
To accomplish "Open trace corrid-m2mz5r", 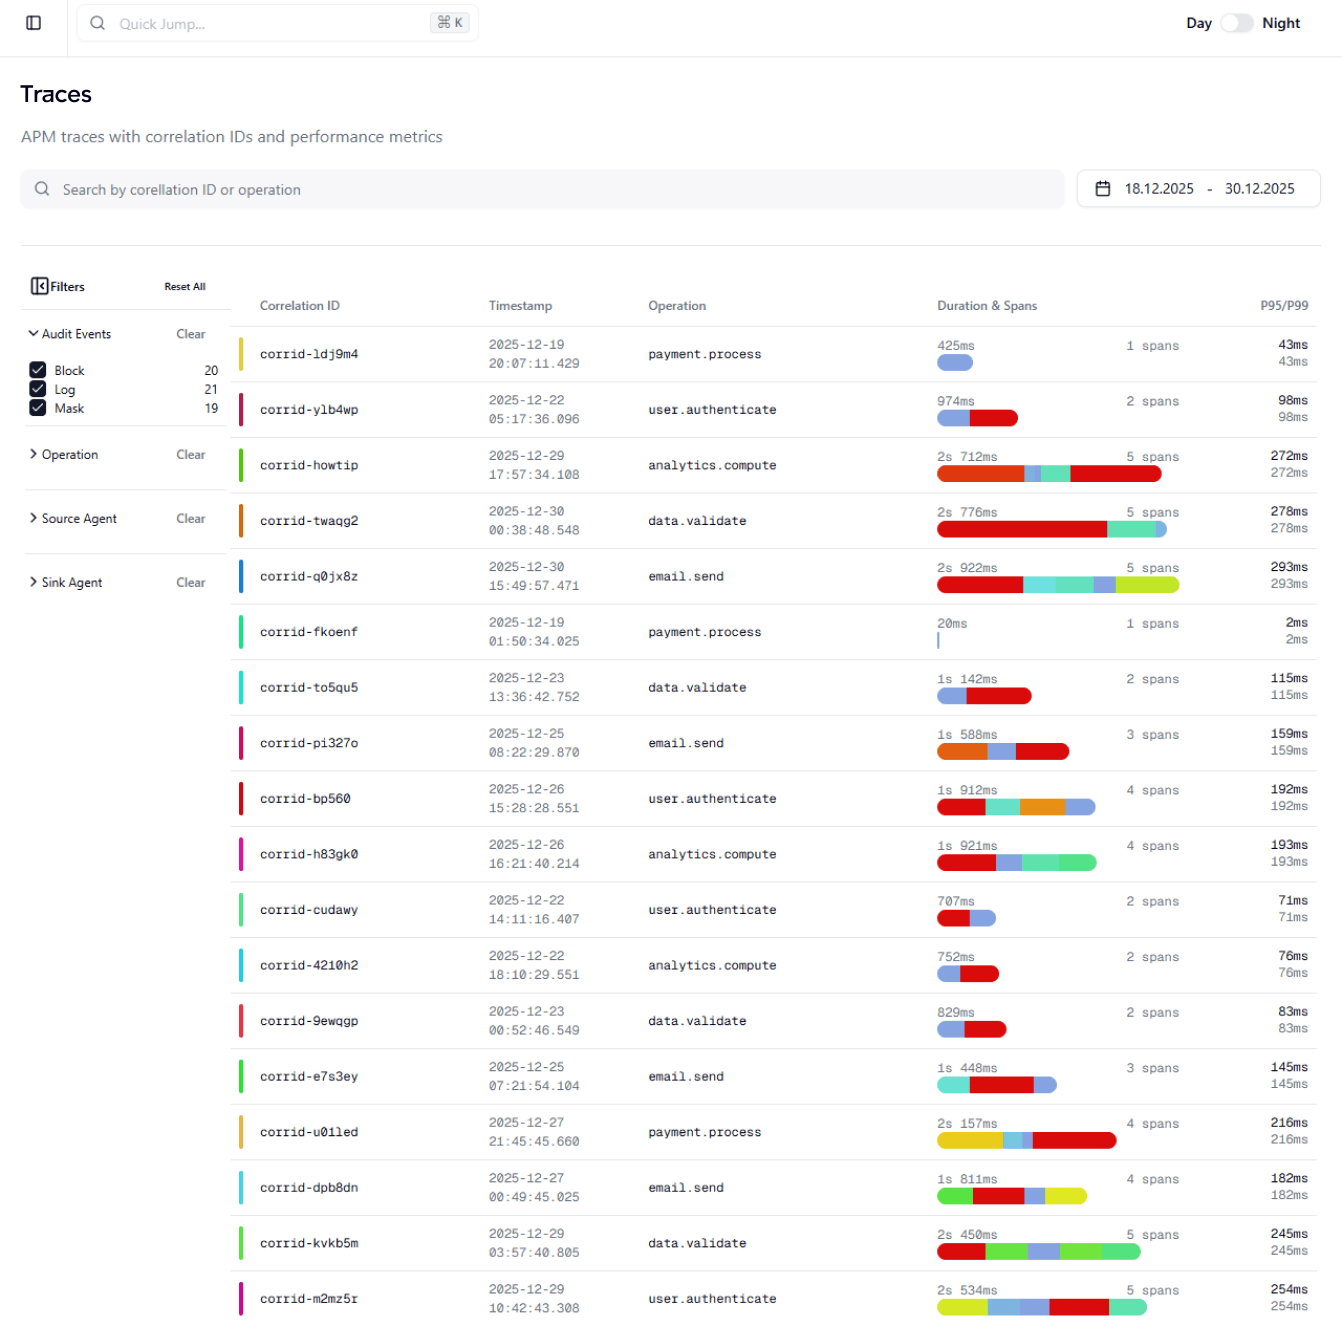I will pos(309,1299).
